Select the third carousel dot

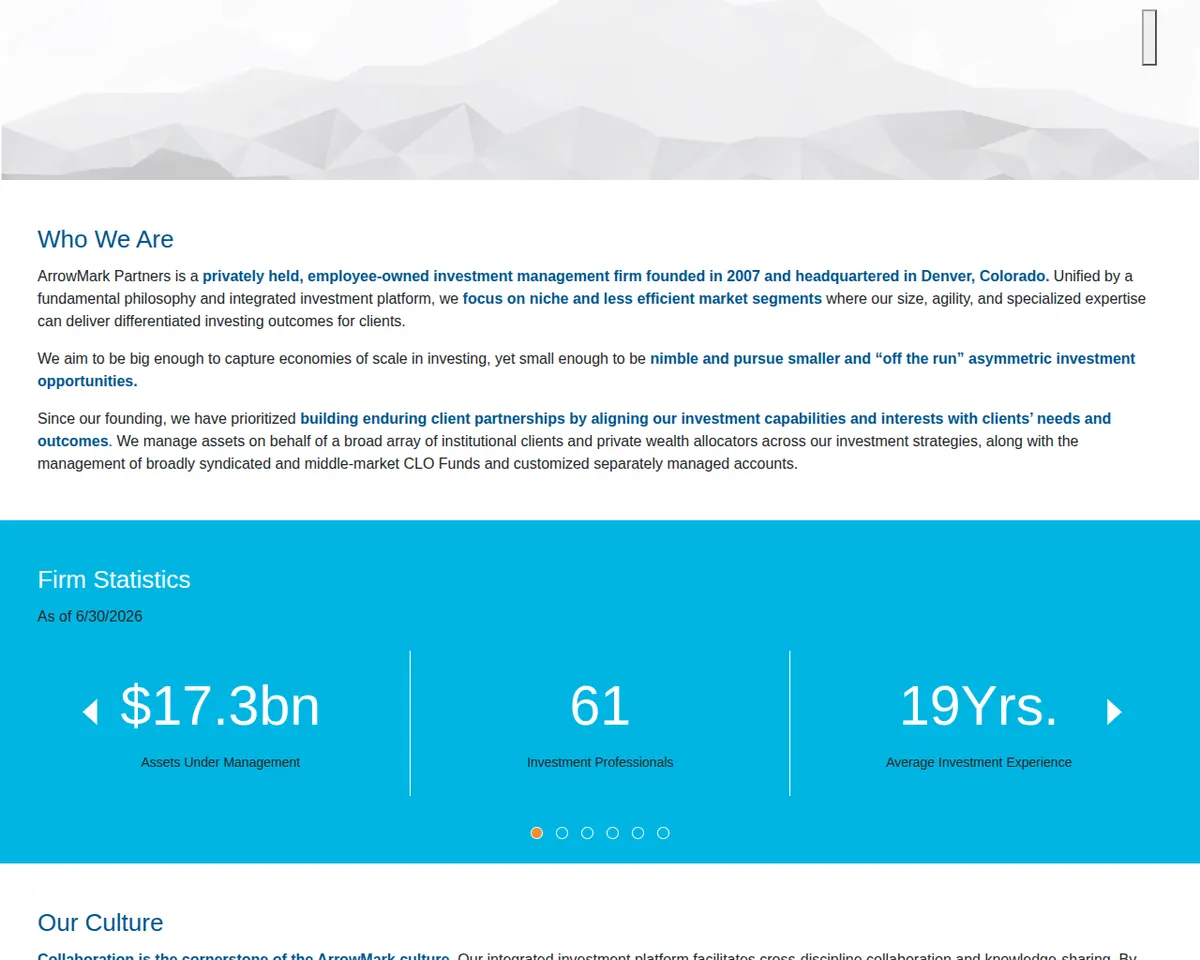587,833
